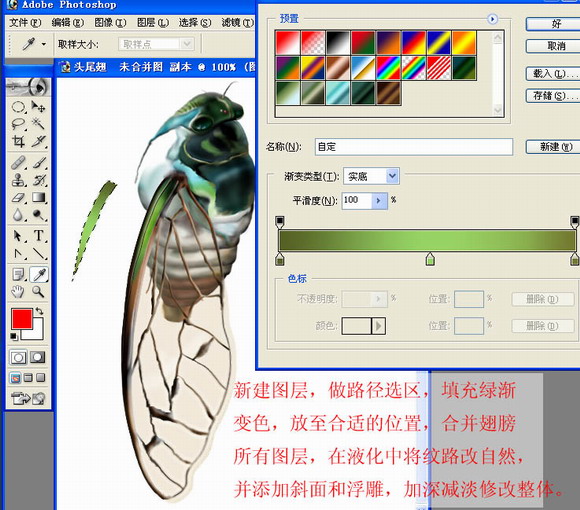Select the left dark-green color stop
Viewport: 580px width, 510px height.
click(280, 259)
